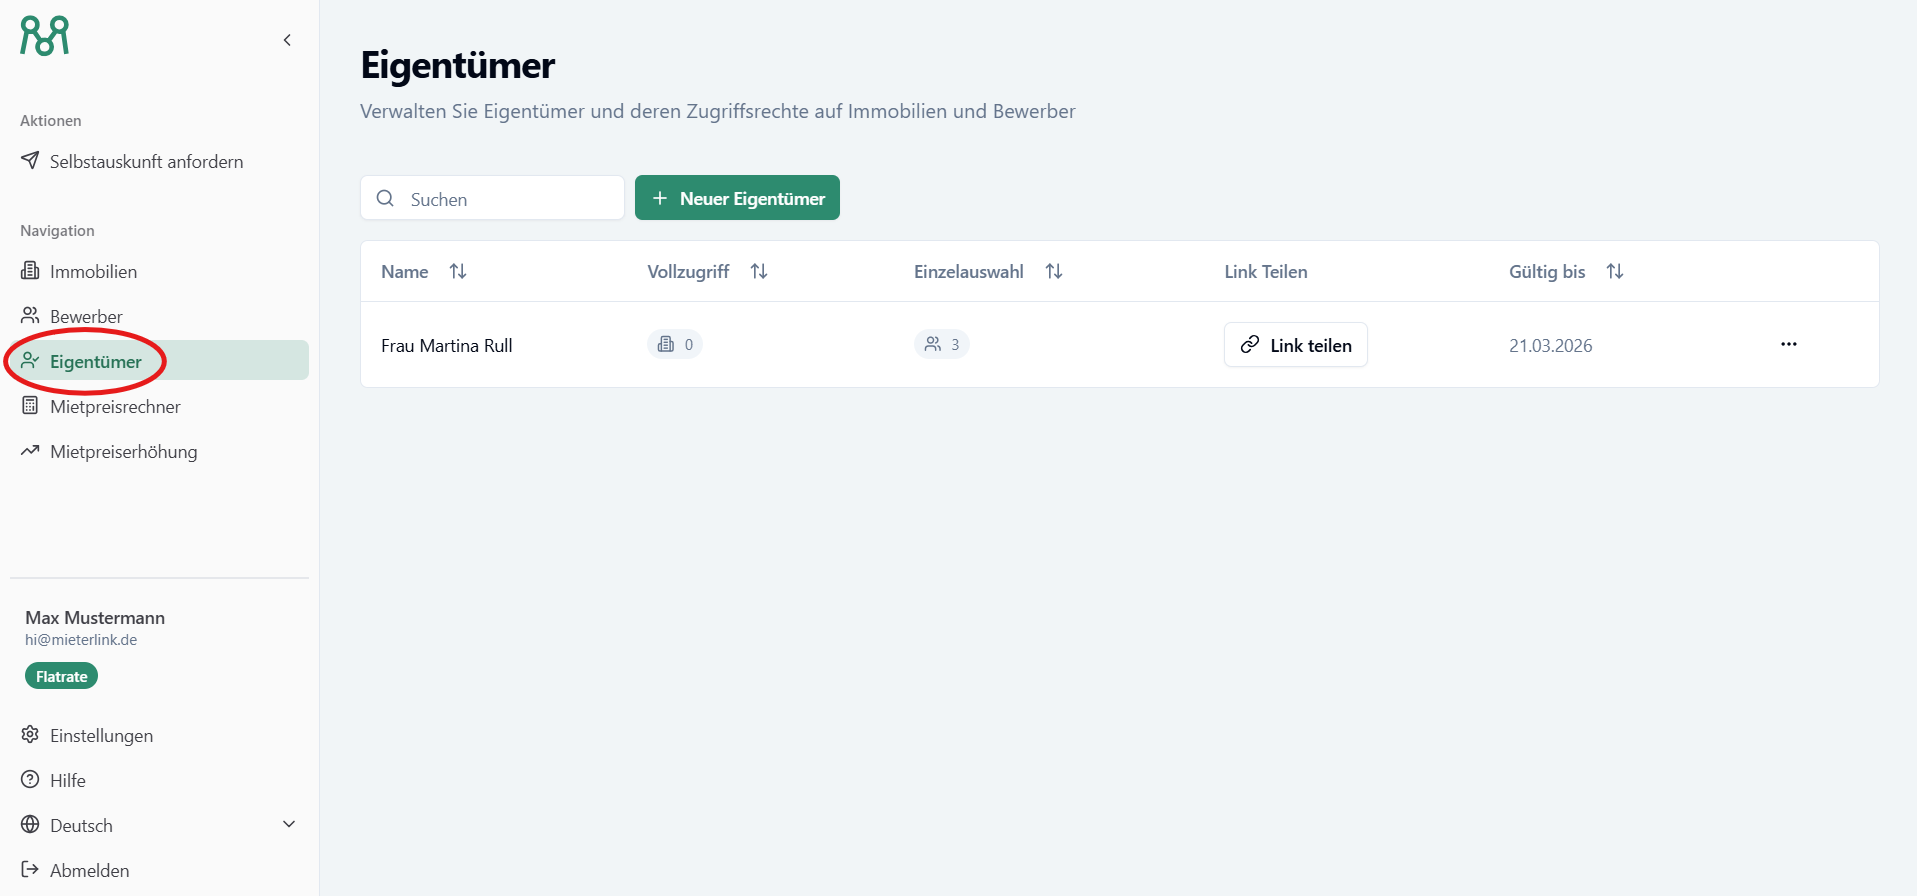Sort by Gültig bis column arrows
Image resolution: width=1917 pixels, height=896 pixels.
click(x=1615, y=272)
